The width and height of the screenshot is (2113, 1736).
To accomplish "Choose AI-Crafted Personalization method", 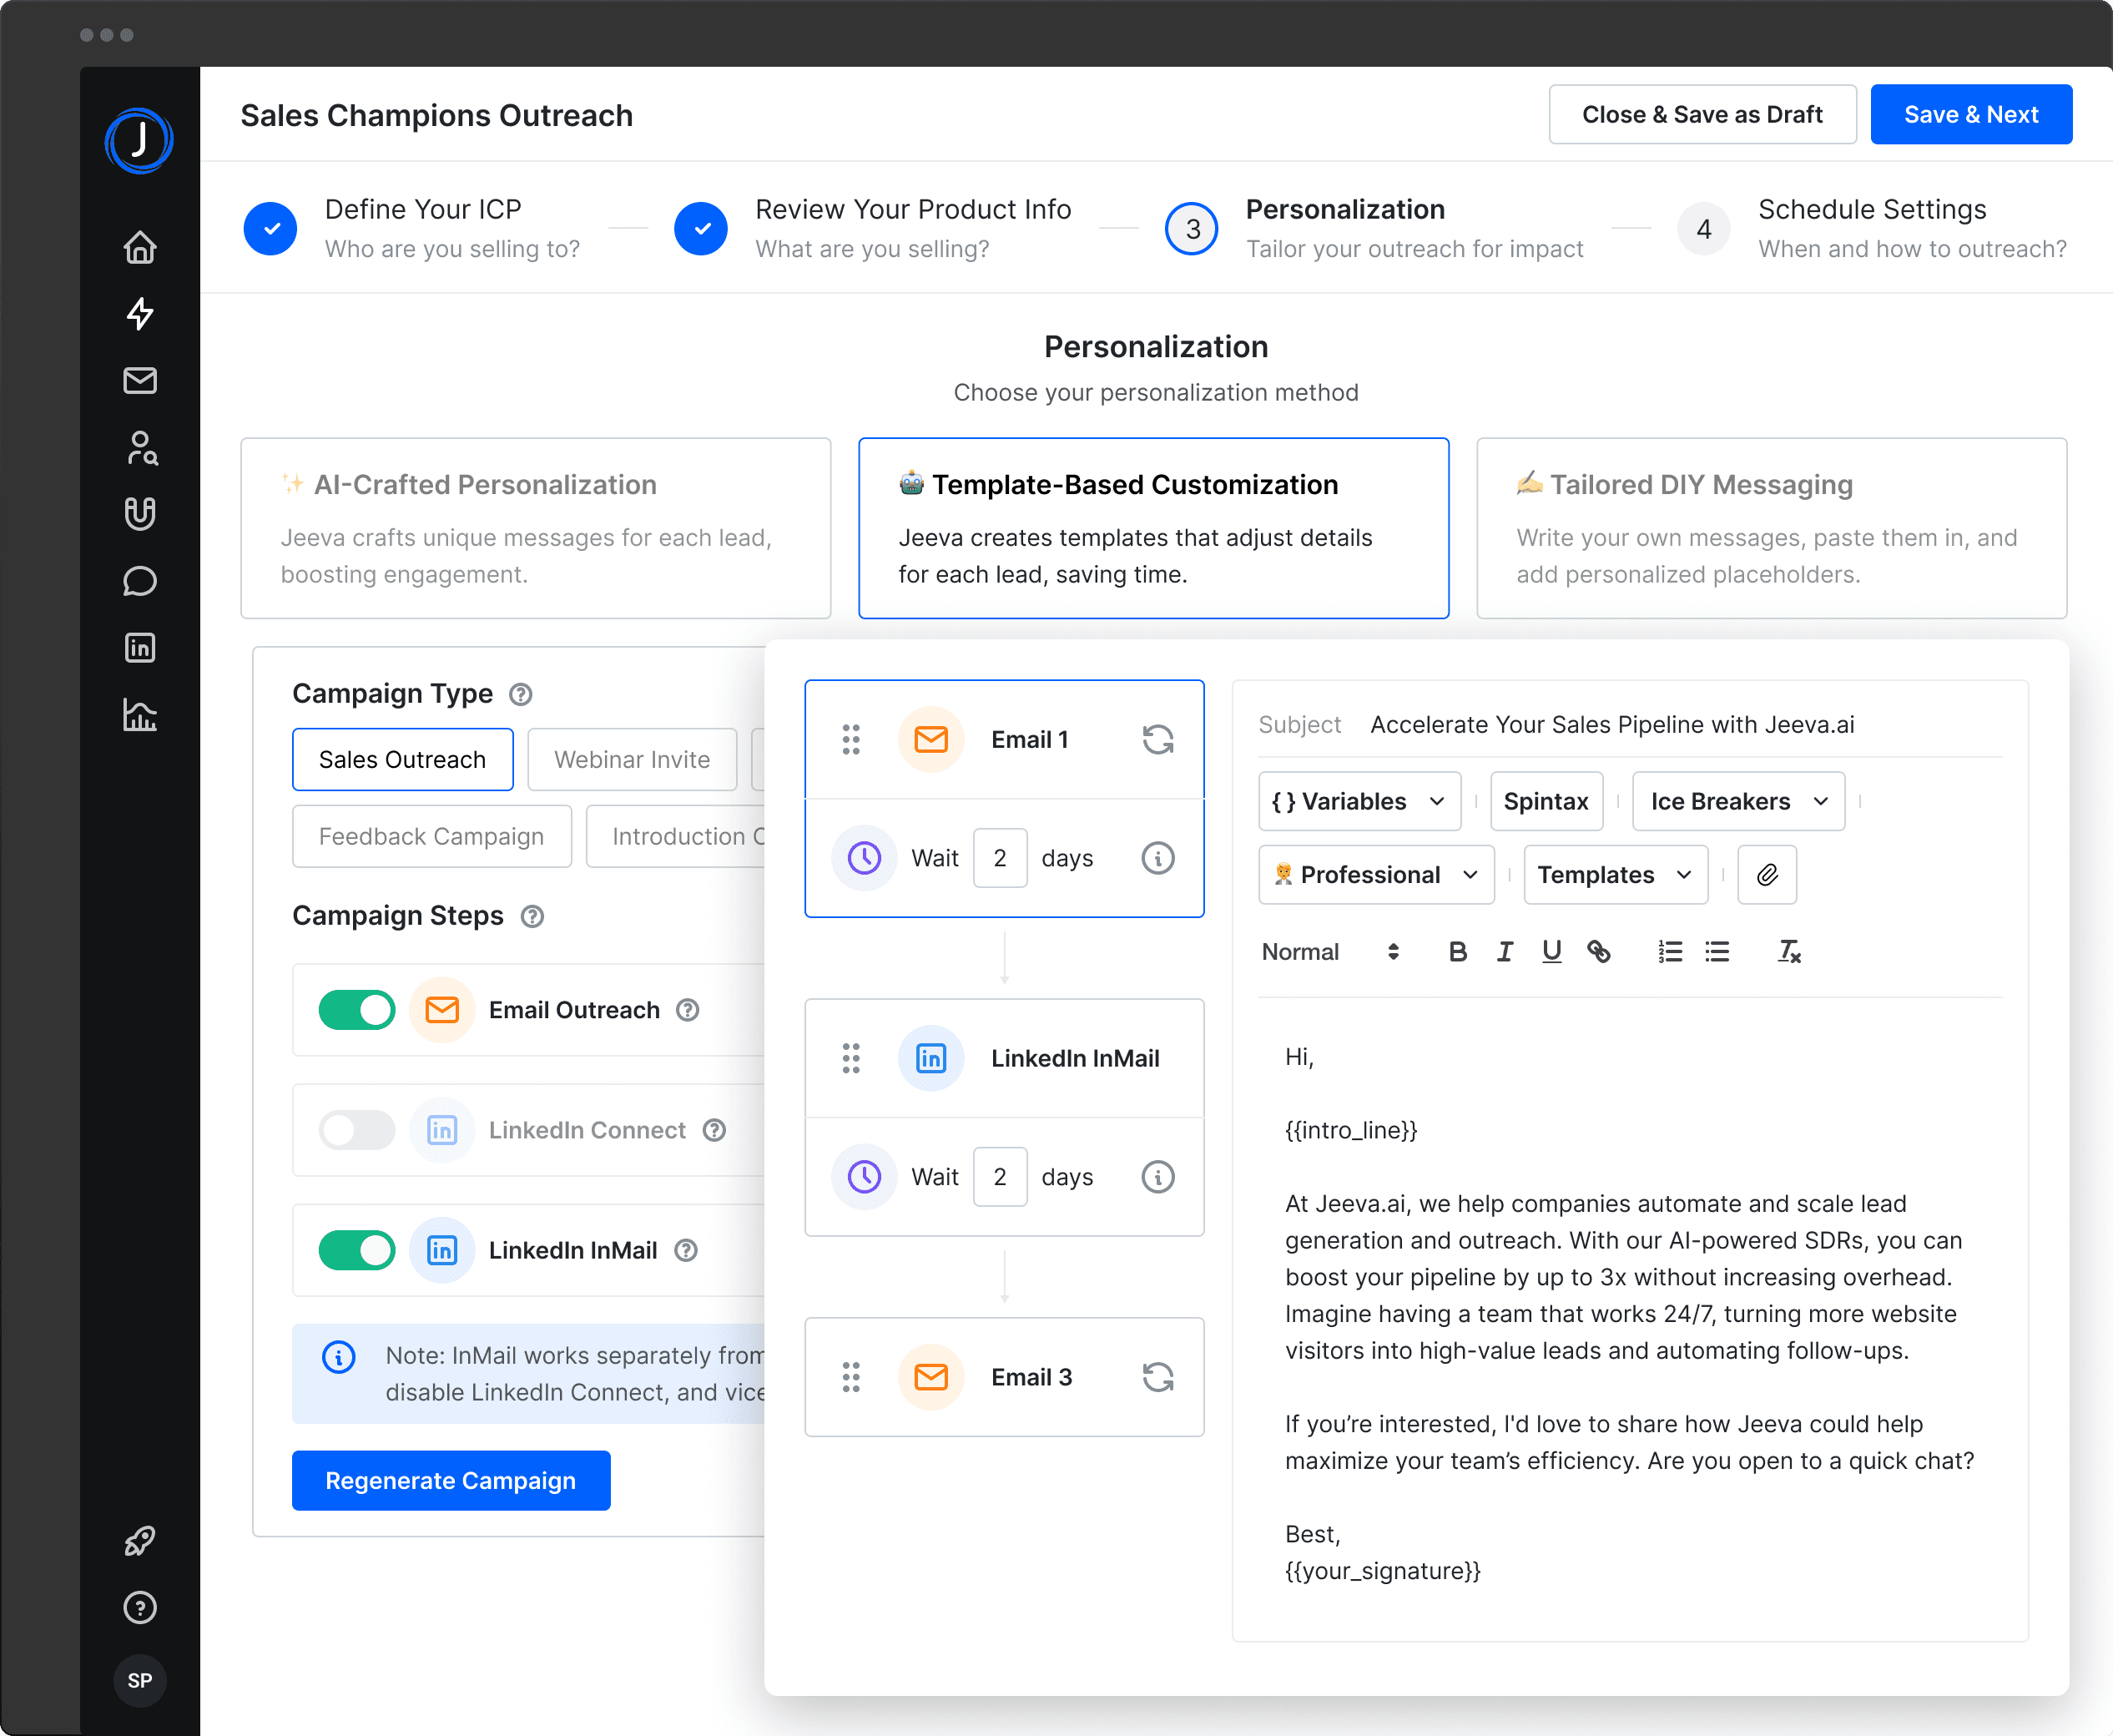I will coord(536,528).
